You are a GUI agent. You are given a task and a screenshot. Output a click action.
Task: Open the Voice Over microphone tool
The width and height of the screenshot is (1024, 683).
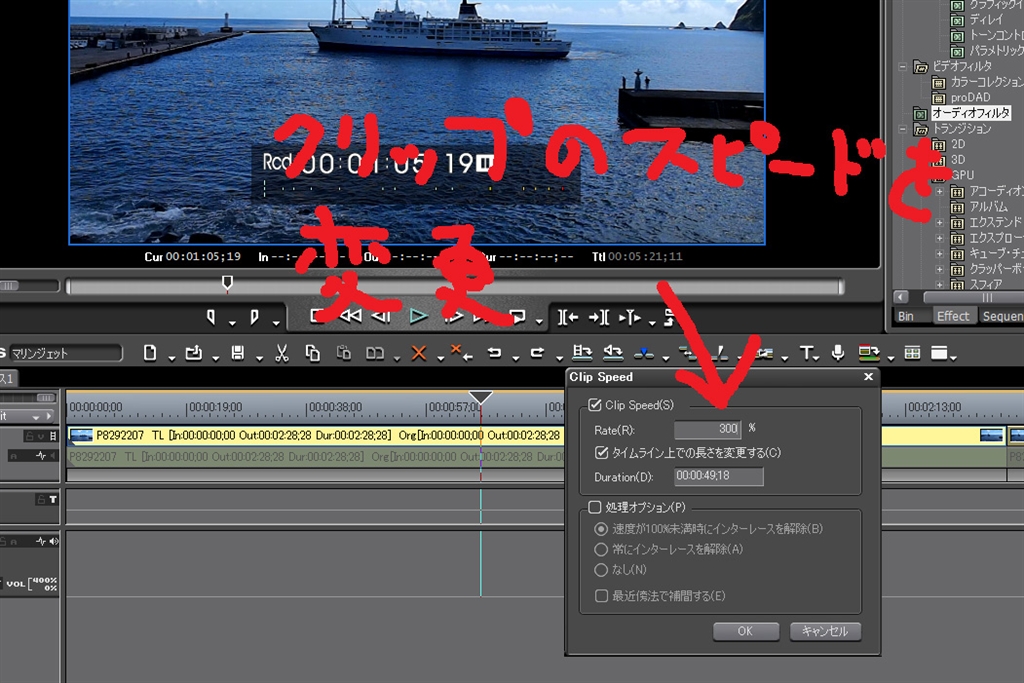coord(838,353)
